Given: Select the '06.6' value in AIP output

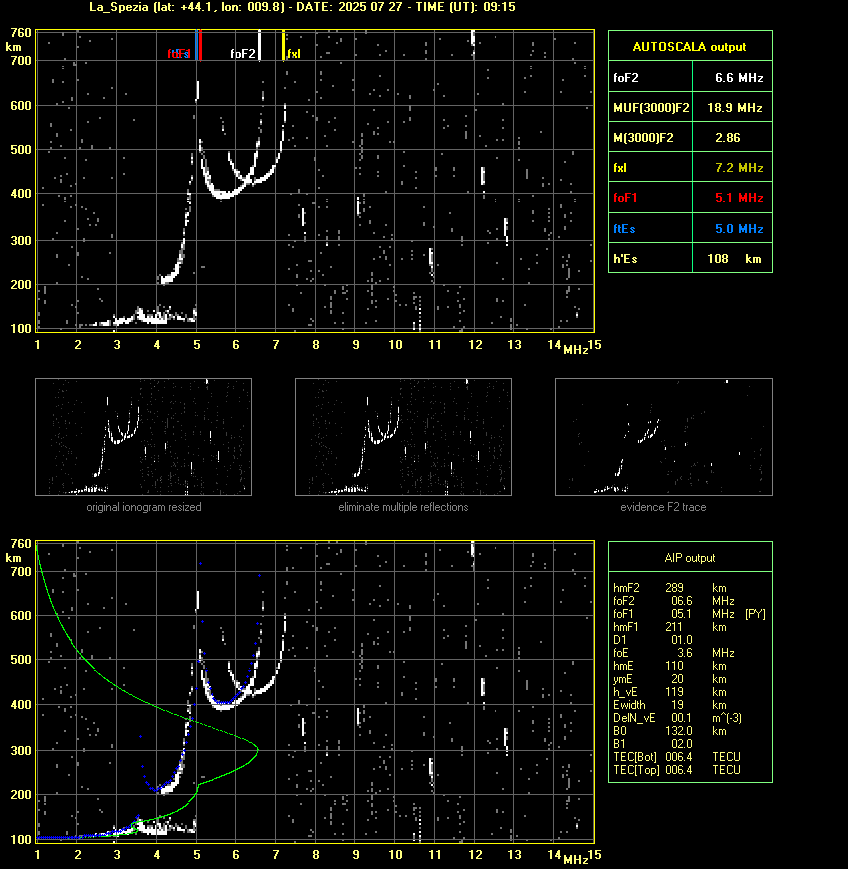Looking at the screenshot, I should (682, 601).
